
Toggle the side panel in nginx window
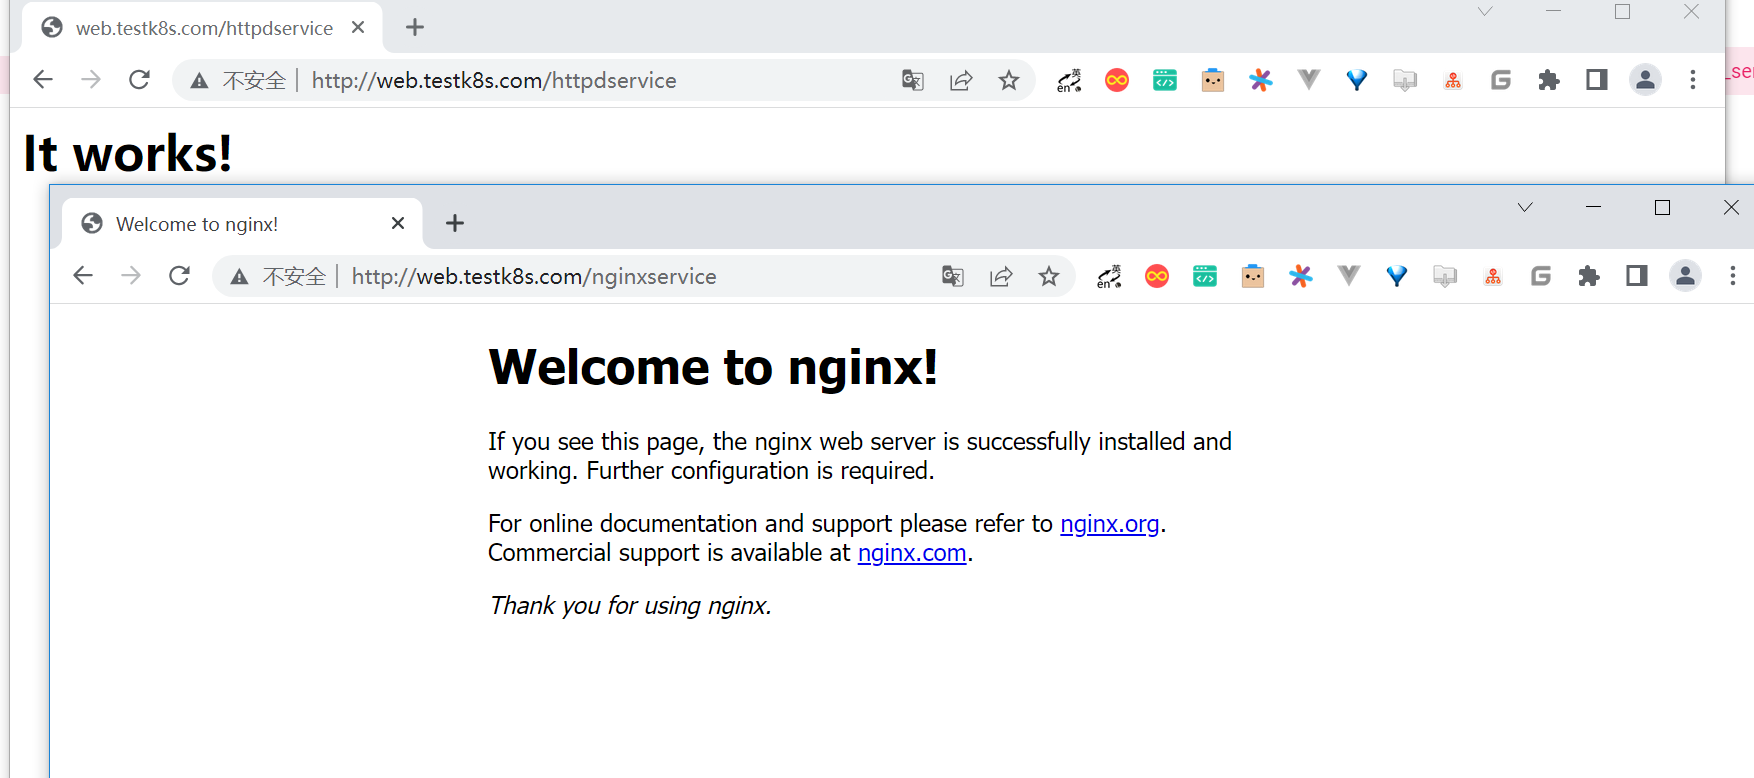1637,276
